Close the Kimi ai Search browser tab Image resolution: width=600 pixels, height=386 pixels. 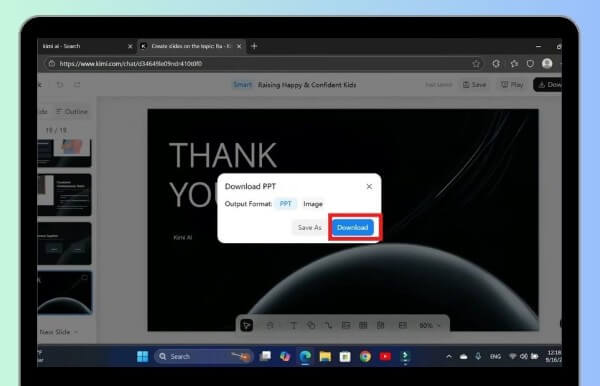click(x=130, y=46)
